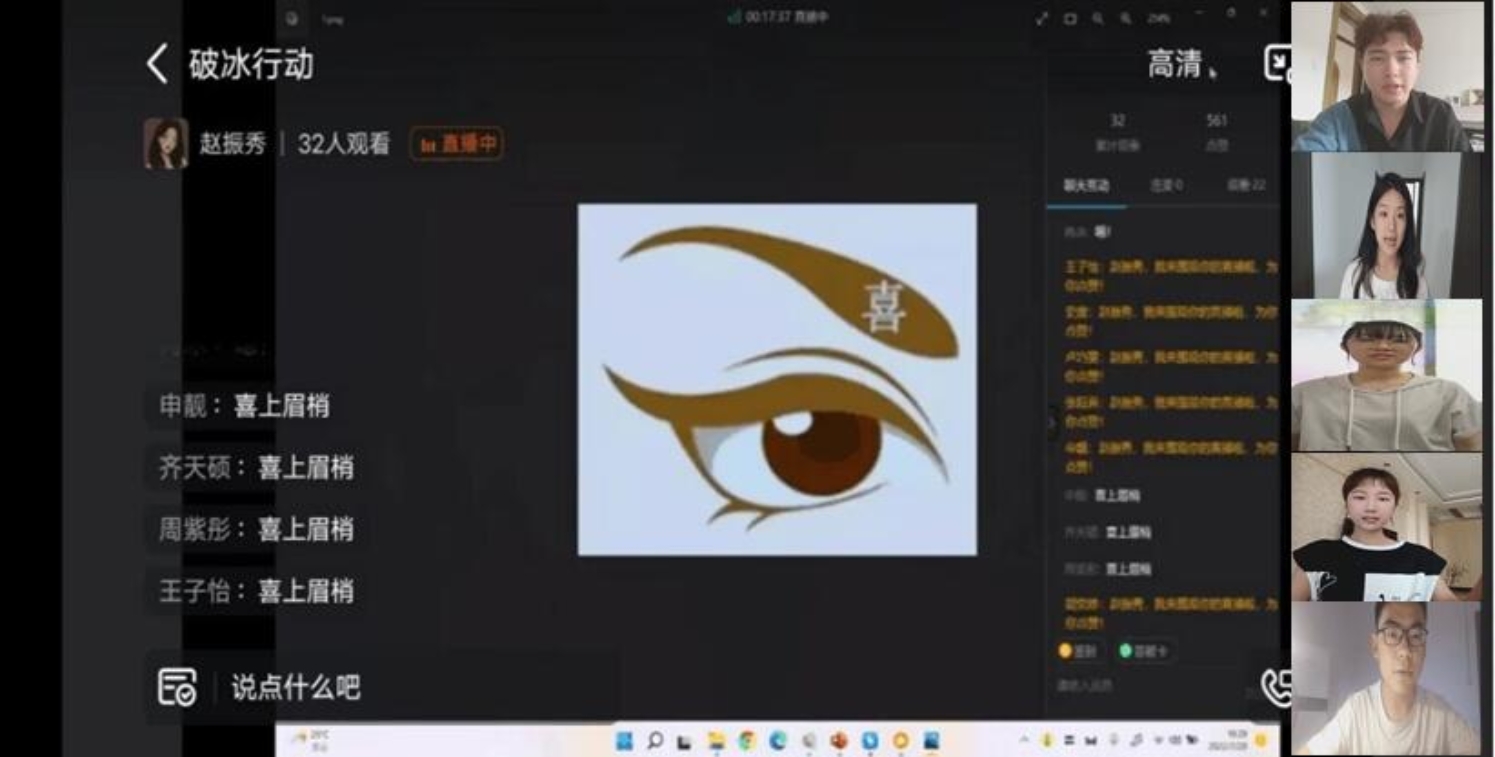Screen dimensions: 1495x757
Task: Open File Explorer from the taskbar
Action: (x=716, y=741)
